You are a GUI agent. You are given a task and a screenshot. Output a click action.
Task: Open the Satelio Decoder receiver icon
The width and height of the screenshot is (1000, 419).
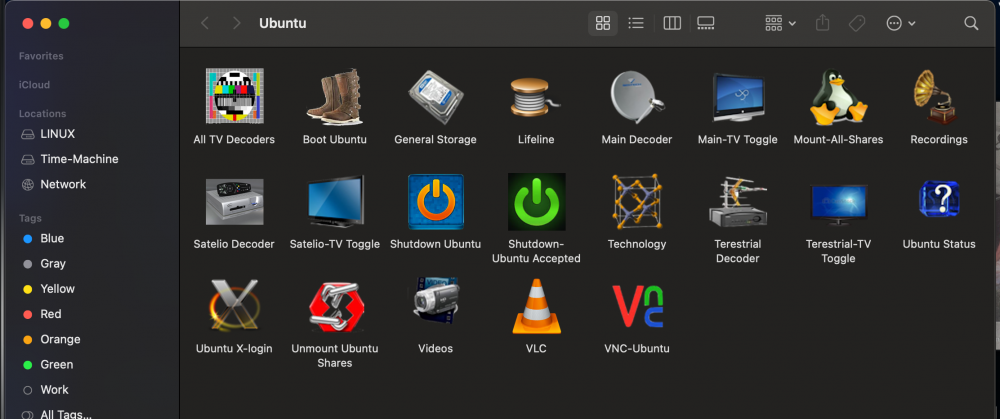tap(234, 201)
